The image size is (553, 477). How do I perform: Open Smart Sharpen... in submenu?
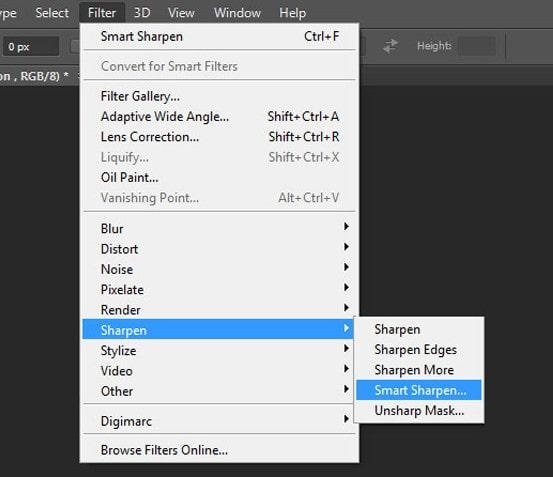(419, 390)
